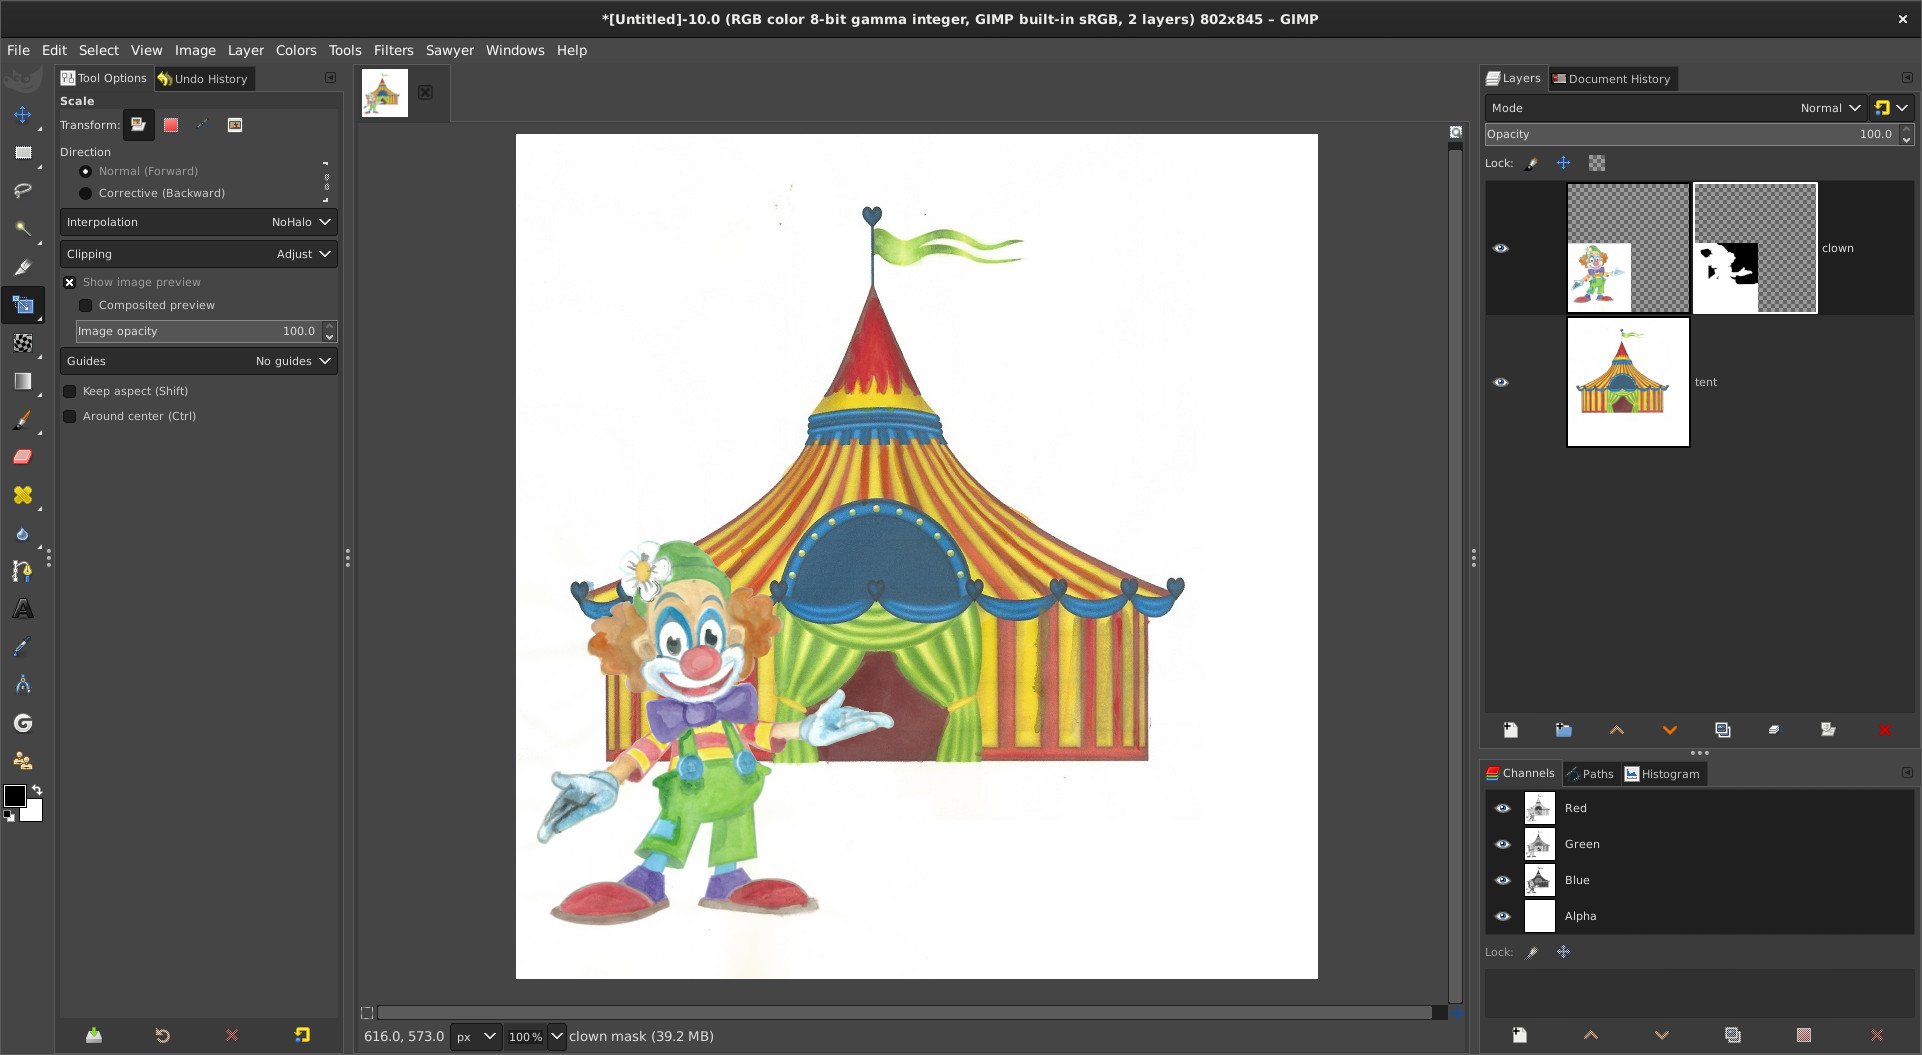The image size is (1922, 1055).
Task: Switch to the Undo History tab
Action: pos(203,79)
